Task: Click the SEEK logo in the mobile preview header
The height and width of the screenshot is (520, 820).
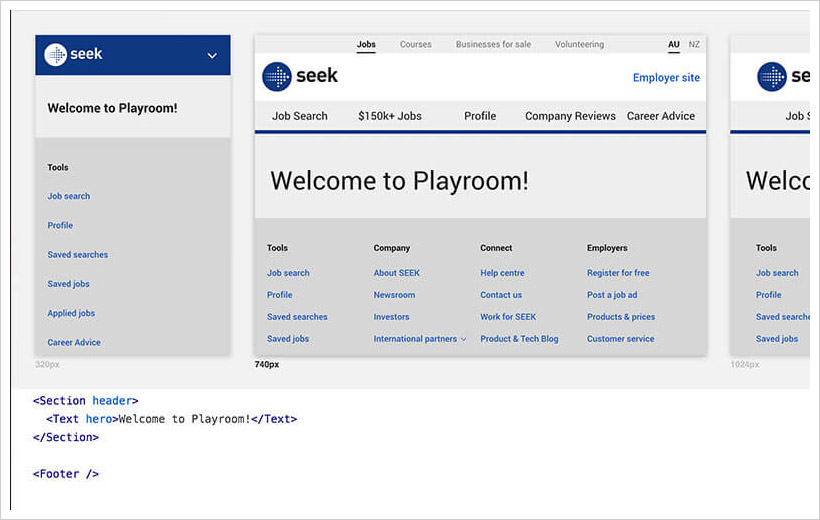Action: (x=74, y=55)
